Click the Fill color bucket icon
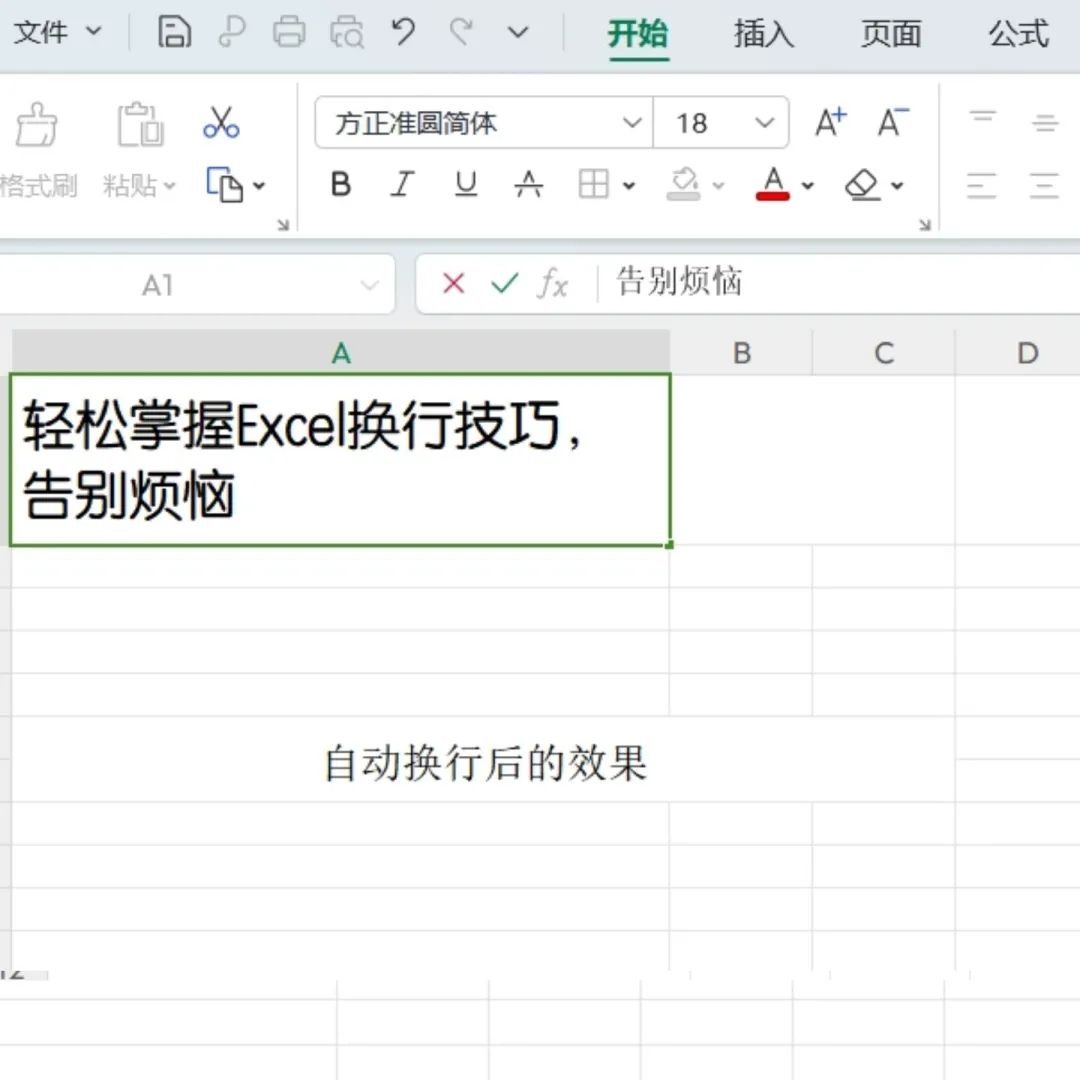Screen dimensions: 1080x1080 684,185
